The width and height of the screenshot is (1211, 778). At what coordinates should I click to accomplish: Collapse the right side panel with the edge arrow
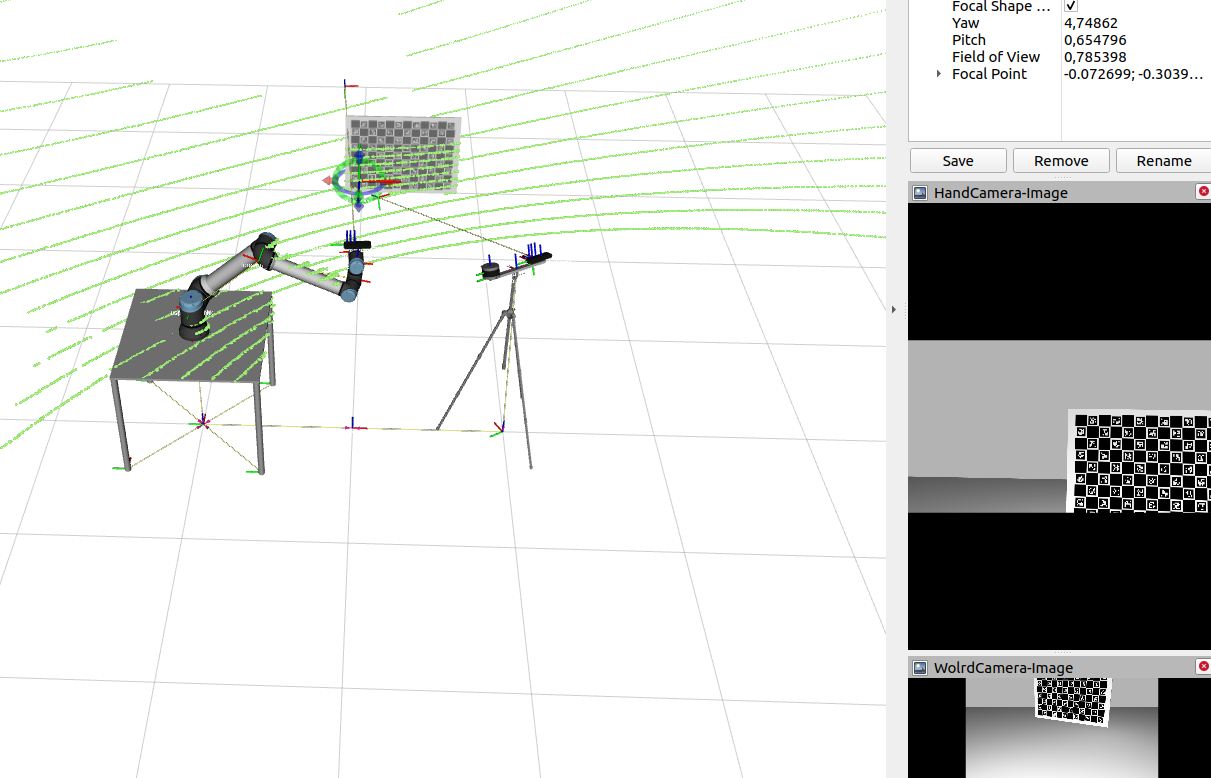[x=893, y=309]
